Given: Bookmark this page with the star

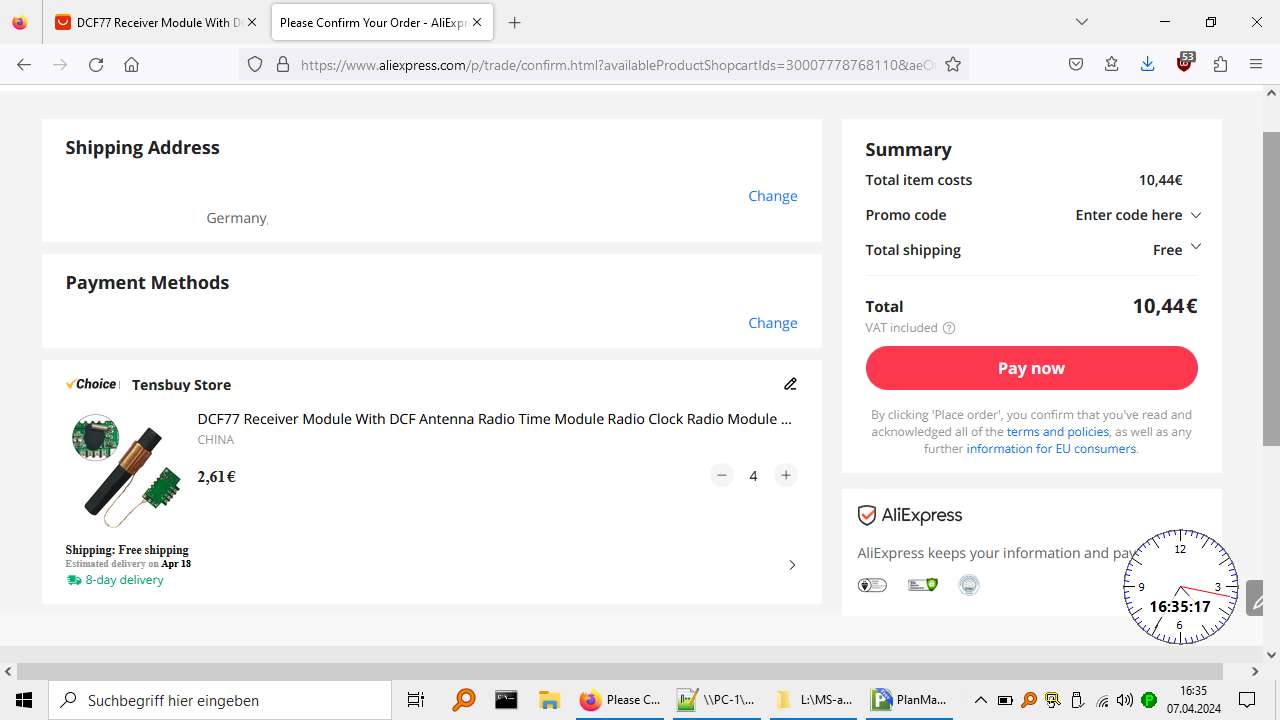Looking at the screenshot, I should click(x=953, y=64).
